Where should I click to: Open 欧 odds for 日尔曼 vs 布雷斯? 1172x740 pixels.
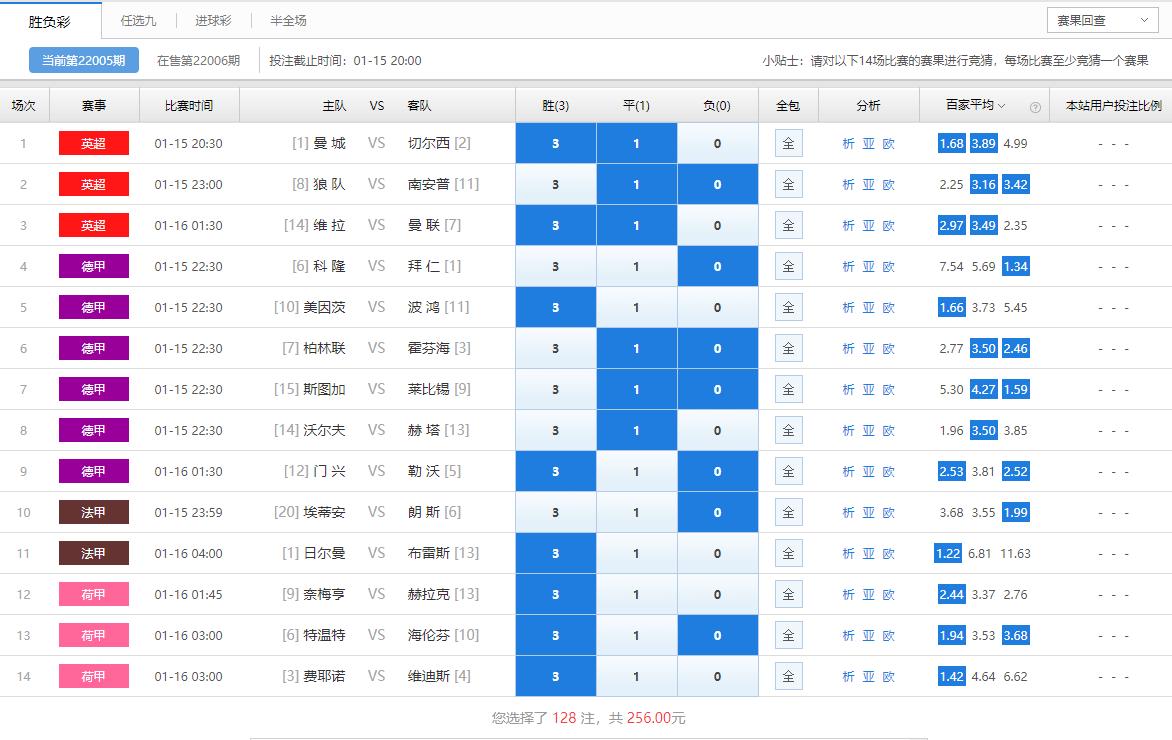click(x=888, y=553)
